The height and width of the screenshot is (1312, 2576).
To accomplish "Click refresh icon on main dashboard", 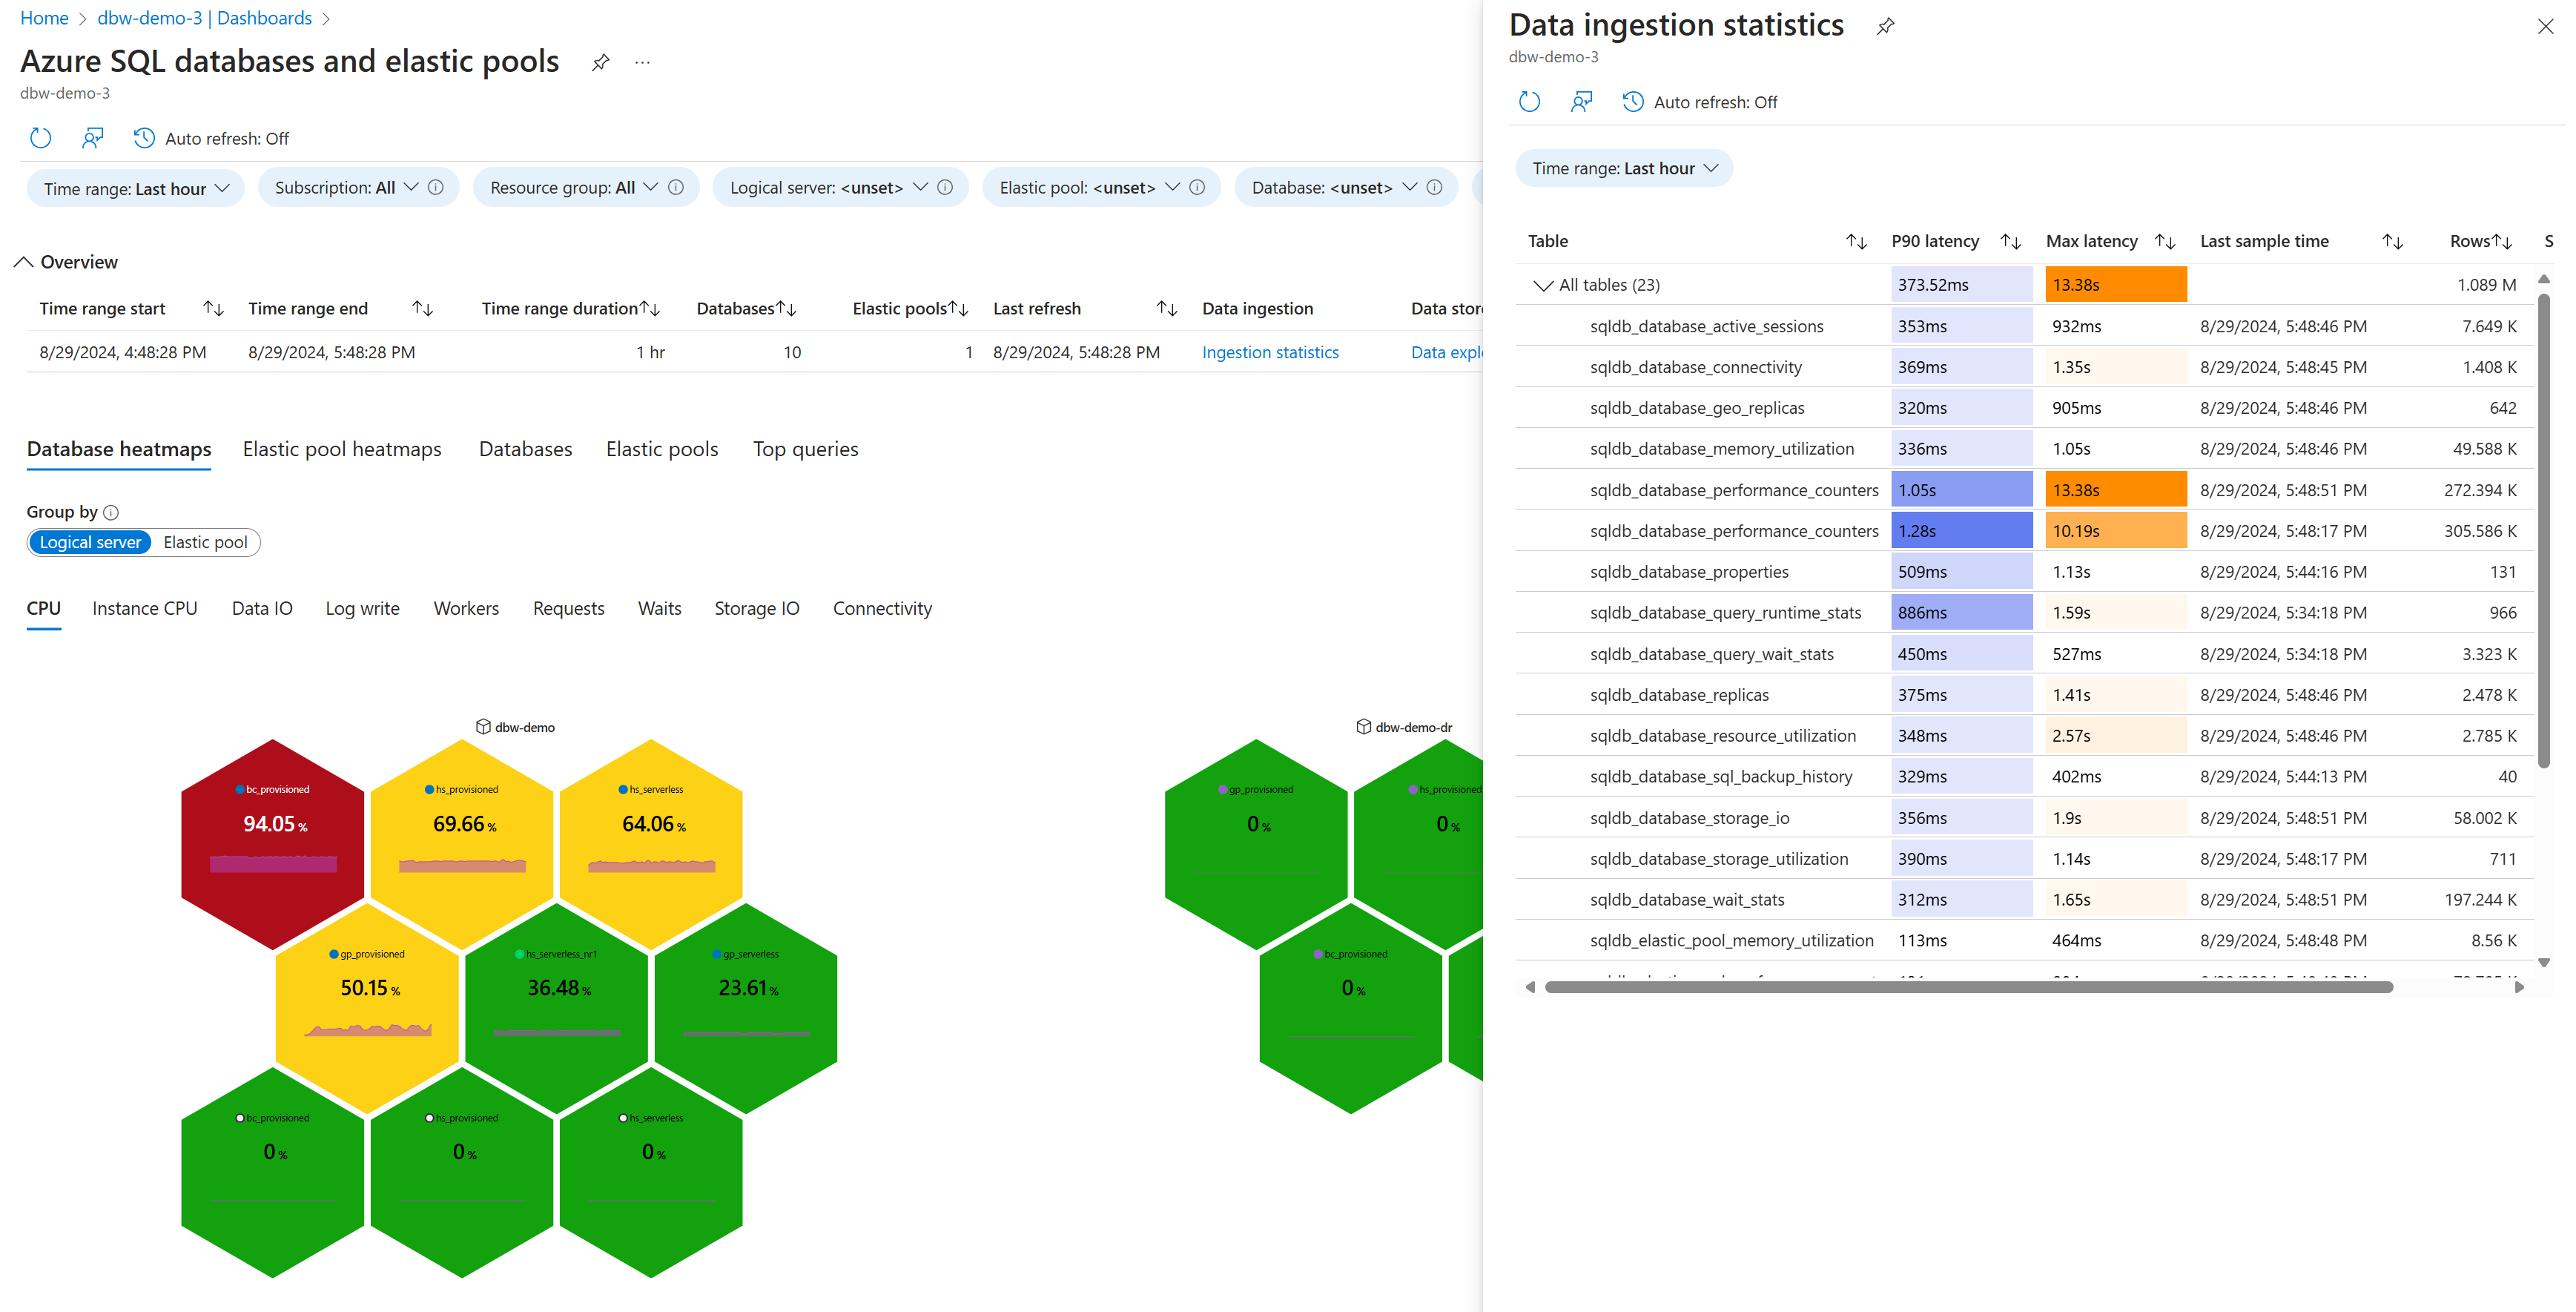I will tap(40, 138).
